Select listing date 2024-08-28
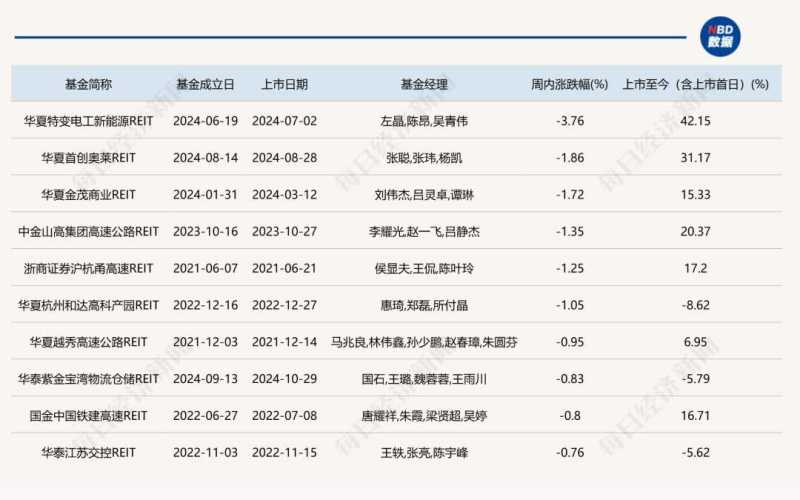Screen dimensions: 800x500 (x=284, y=158)
